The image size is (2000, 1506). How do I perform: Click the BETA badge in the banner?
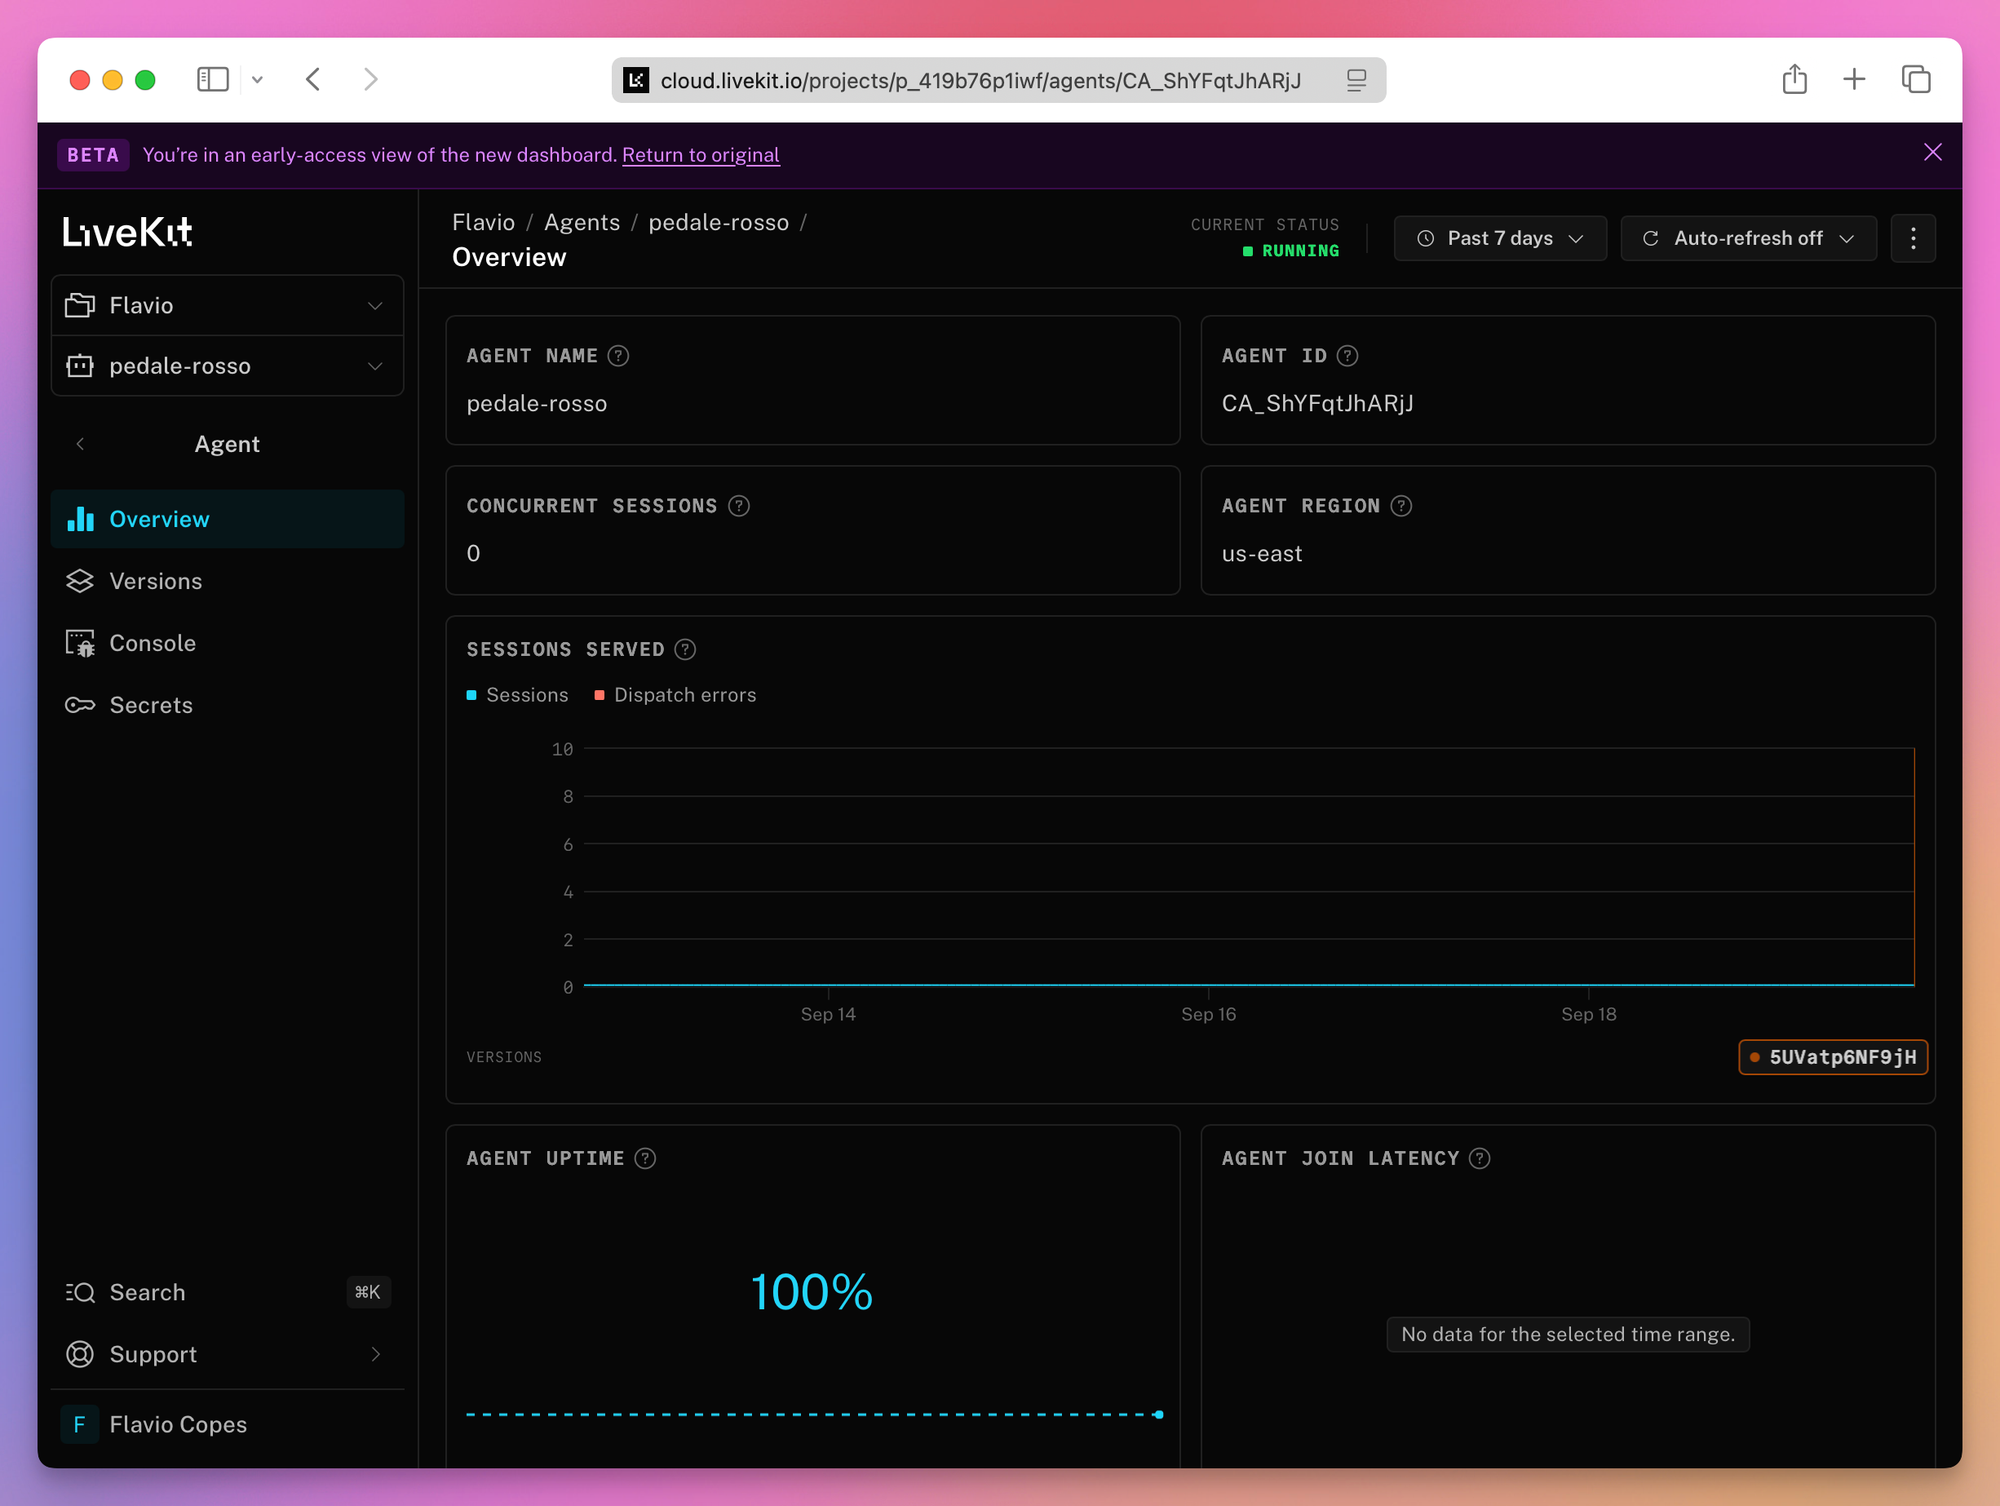tap(93, 155)
